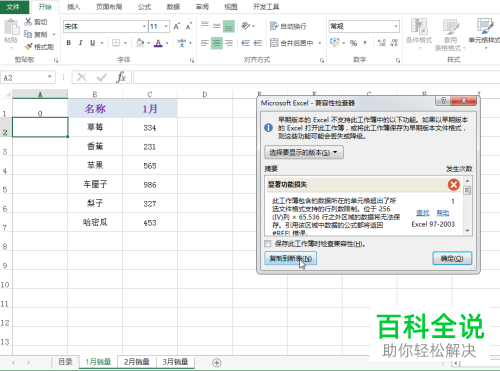Click the formula bar input field
500x371 pixels.
tap(317, 77)
